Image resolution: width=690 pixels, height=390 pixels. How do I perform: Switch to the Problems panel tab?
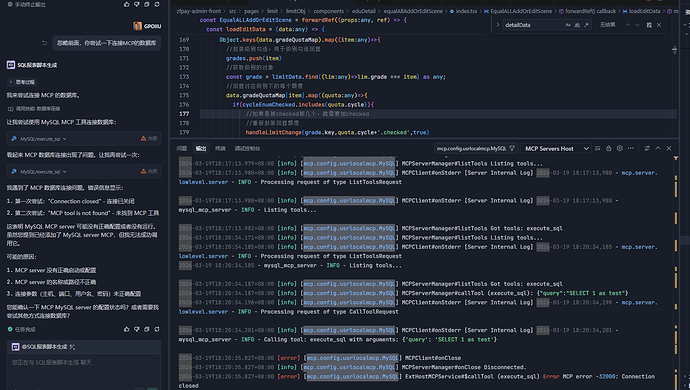coord(182,148)
